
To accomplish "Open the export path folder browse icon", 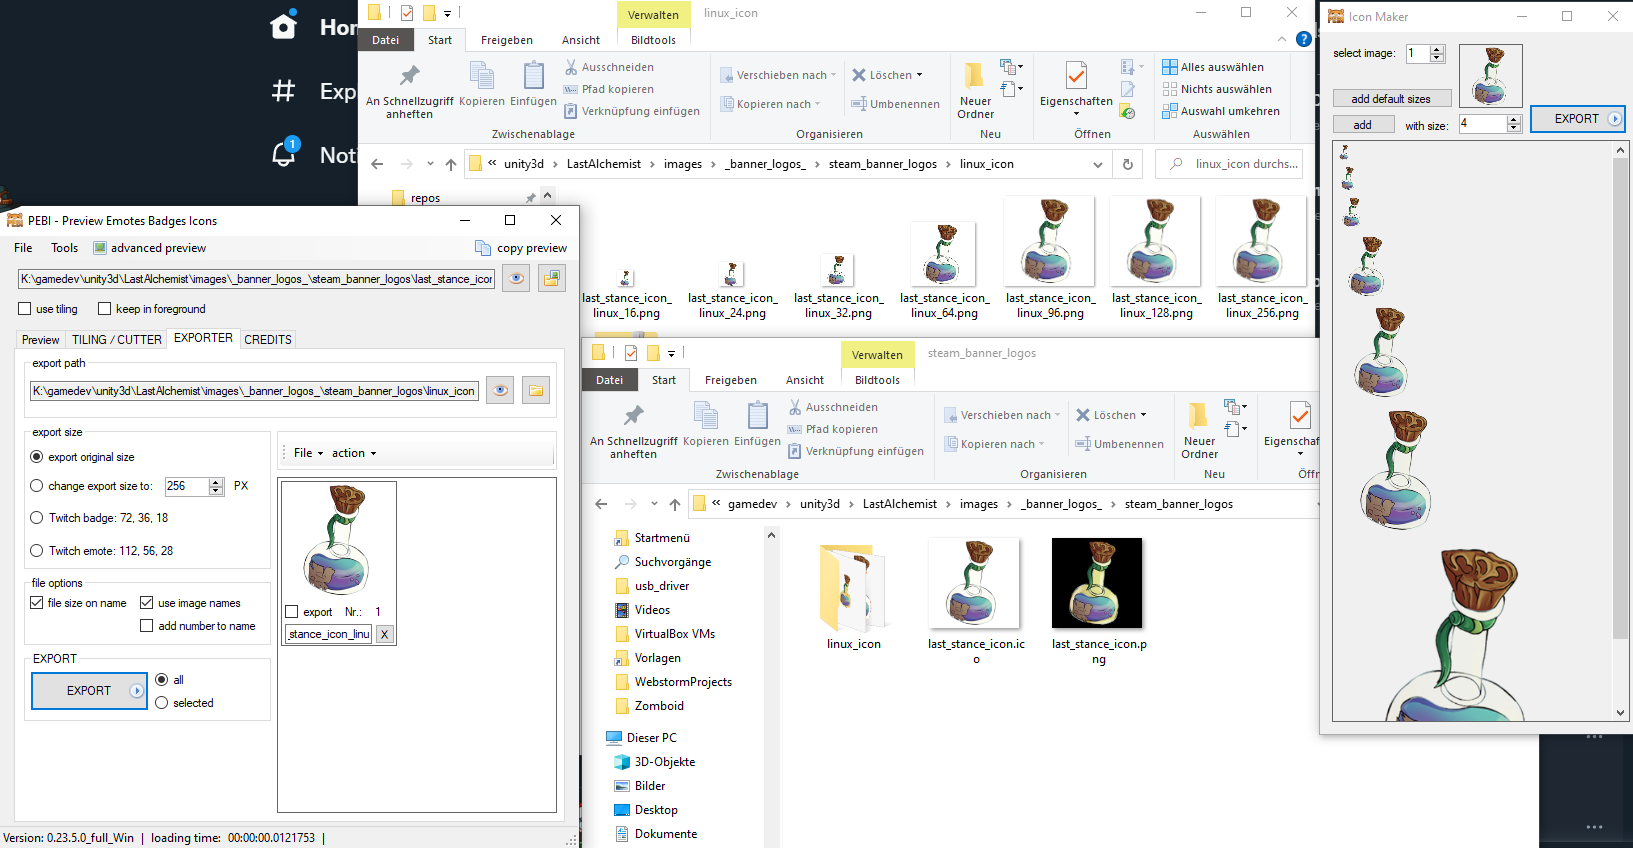I will click(536, 391).
